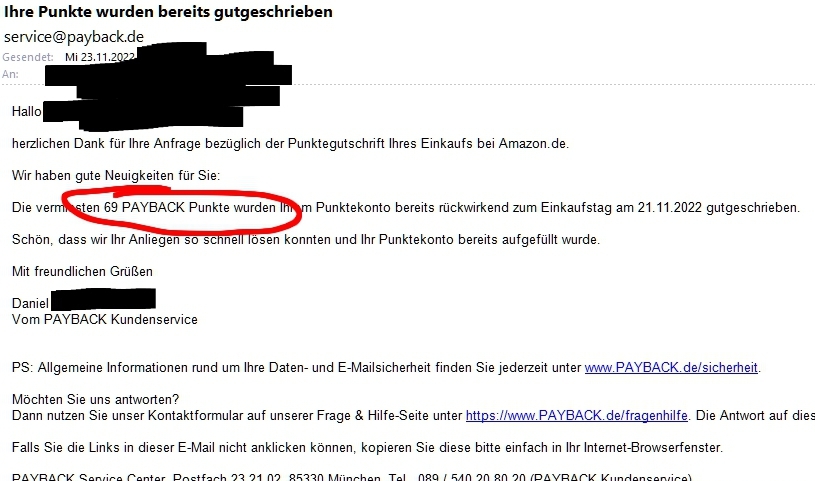Screen dimensions: 815x481
Task: Click the signature name 'Daniel'
Action: tap(30, 303)
